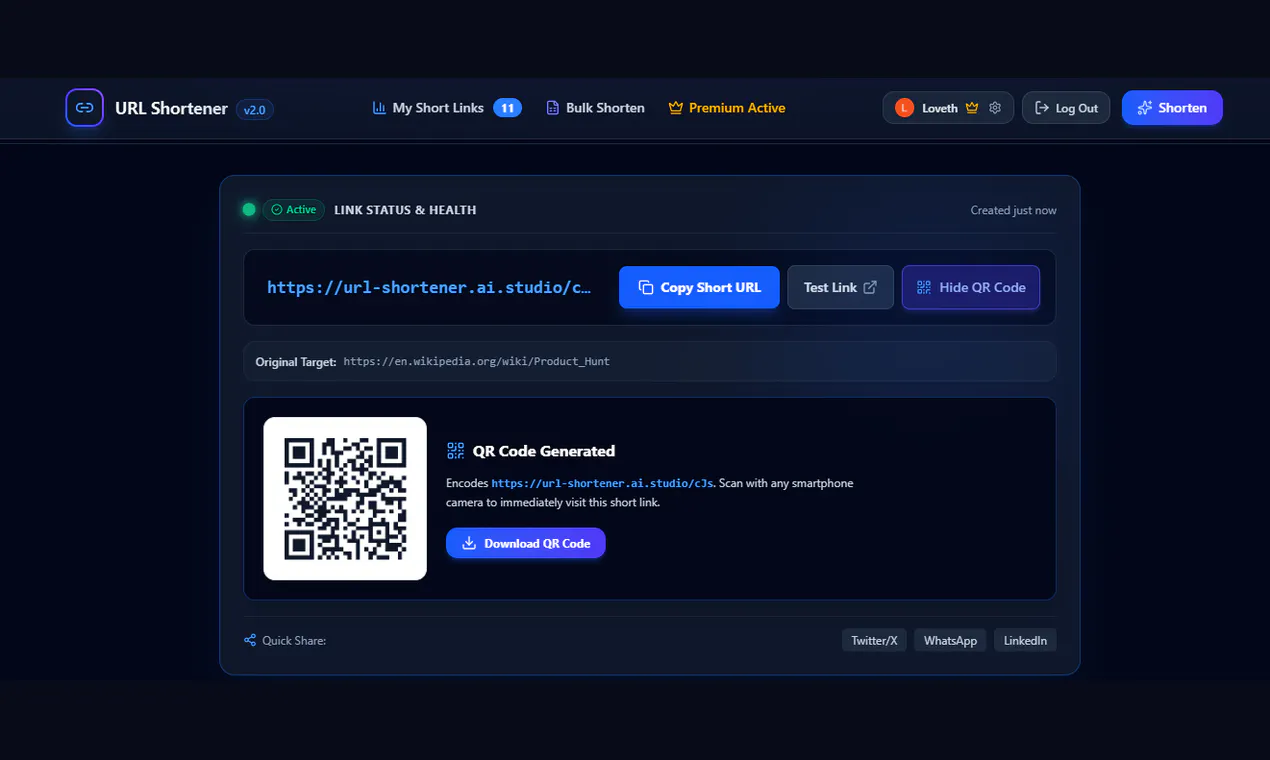Share to Twitter/X
This screenshot has width=1270, height=760.
[874, 640]
